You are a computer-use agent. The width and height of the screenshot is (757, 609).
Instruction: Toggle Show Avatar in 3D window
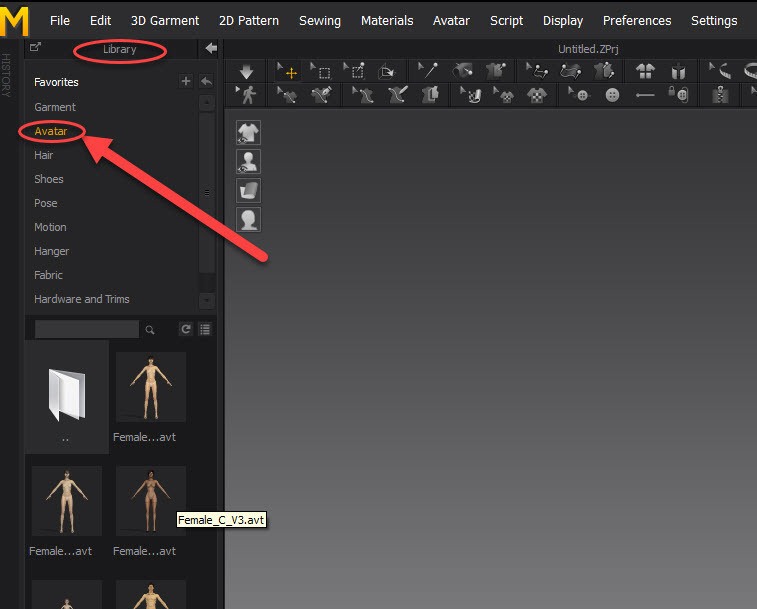click(x=248, y=161)
